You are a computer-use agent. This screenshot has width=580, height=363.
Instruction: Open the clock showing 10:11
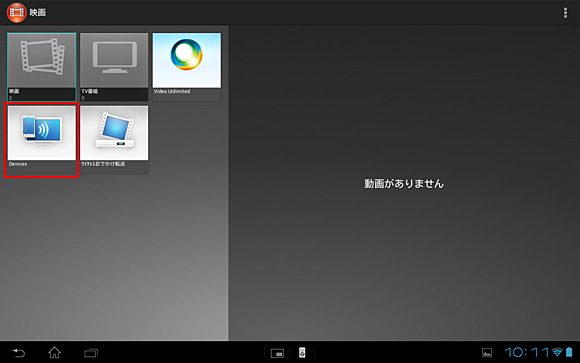[527, 352]
